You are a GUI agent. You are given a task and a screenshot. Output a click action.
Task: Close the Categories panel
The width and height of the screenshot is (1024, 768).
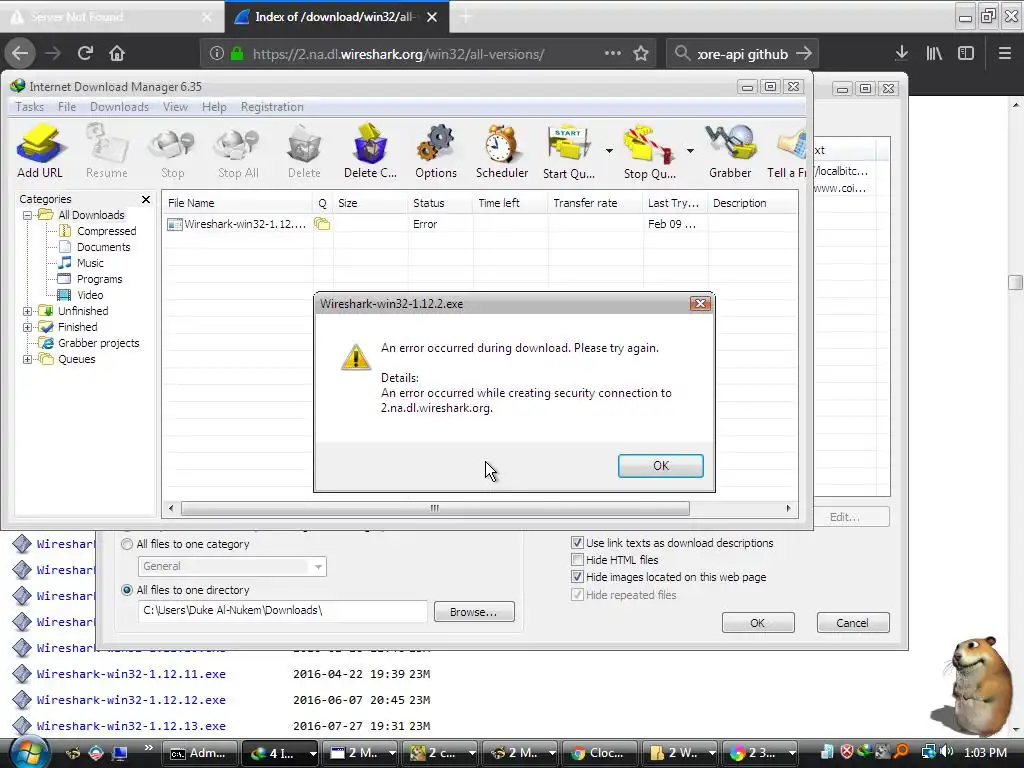(146, 199)
